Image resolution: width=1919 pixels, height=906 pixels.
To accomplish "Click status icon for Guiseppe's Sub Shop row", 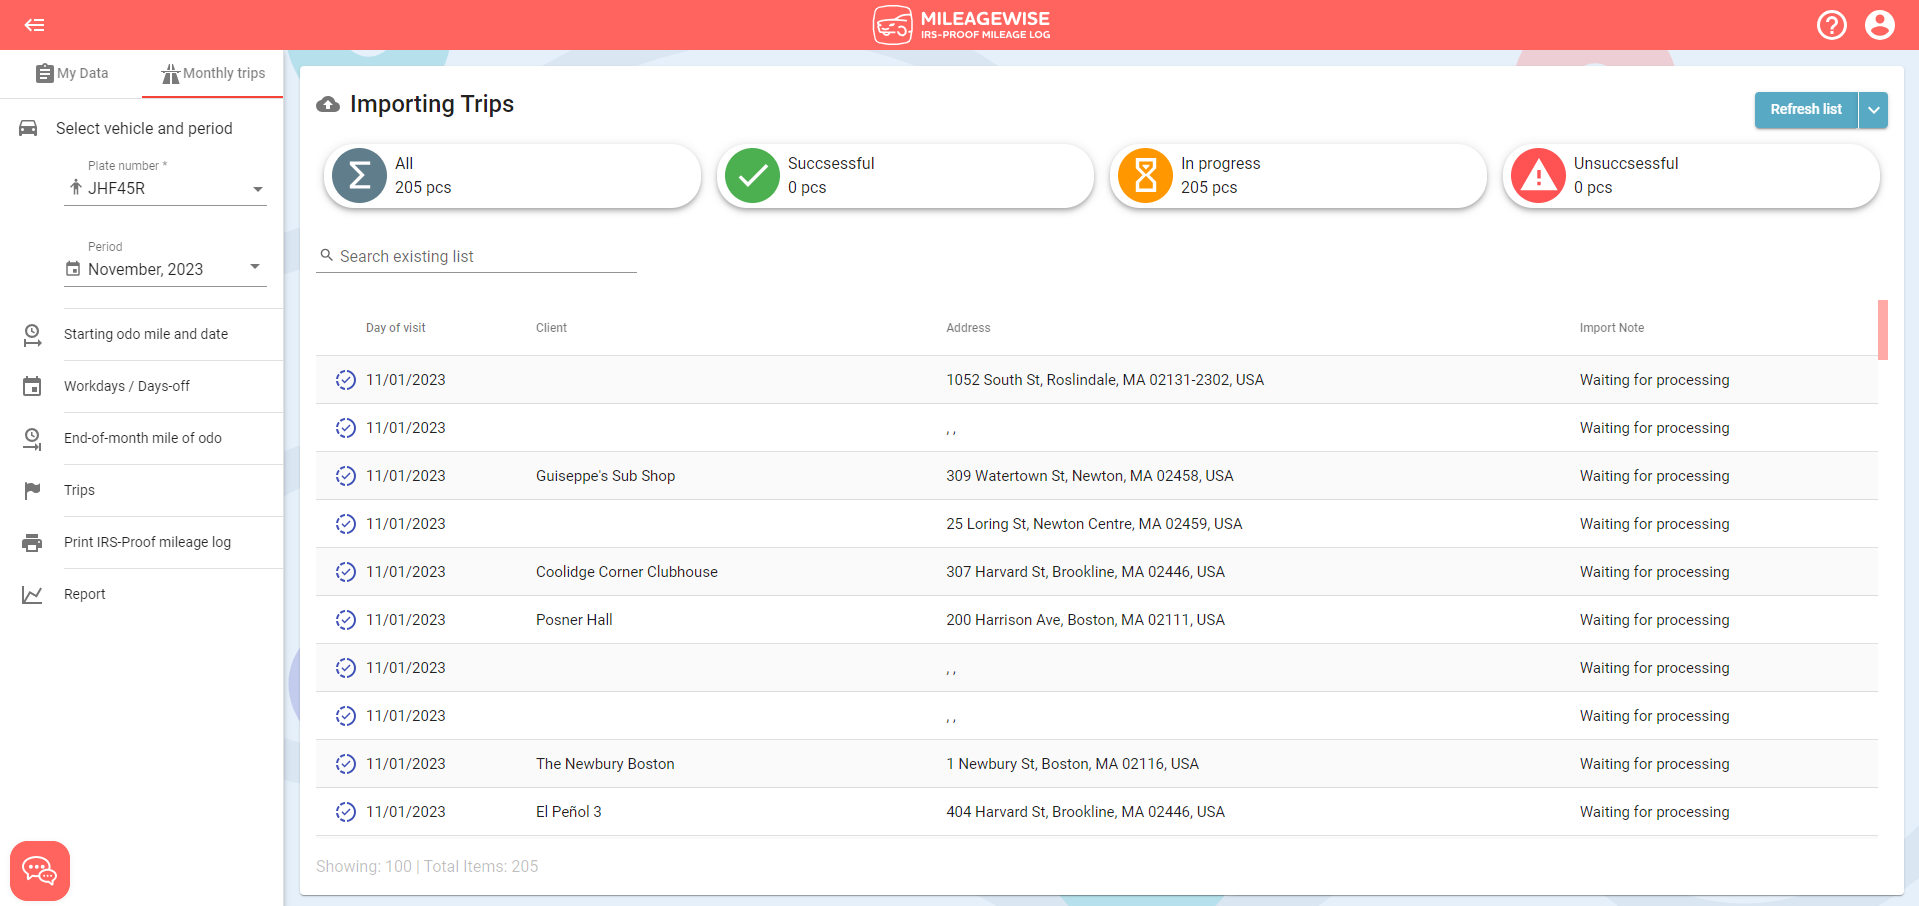I will pos(346,476).
